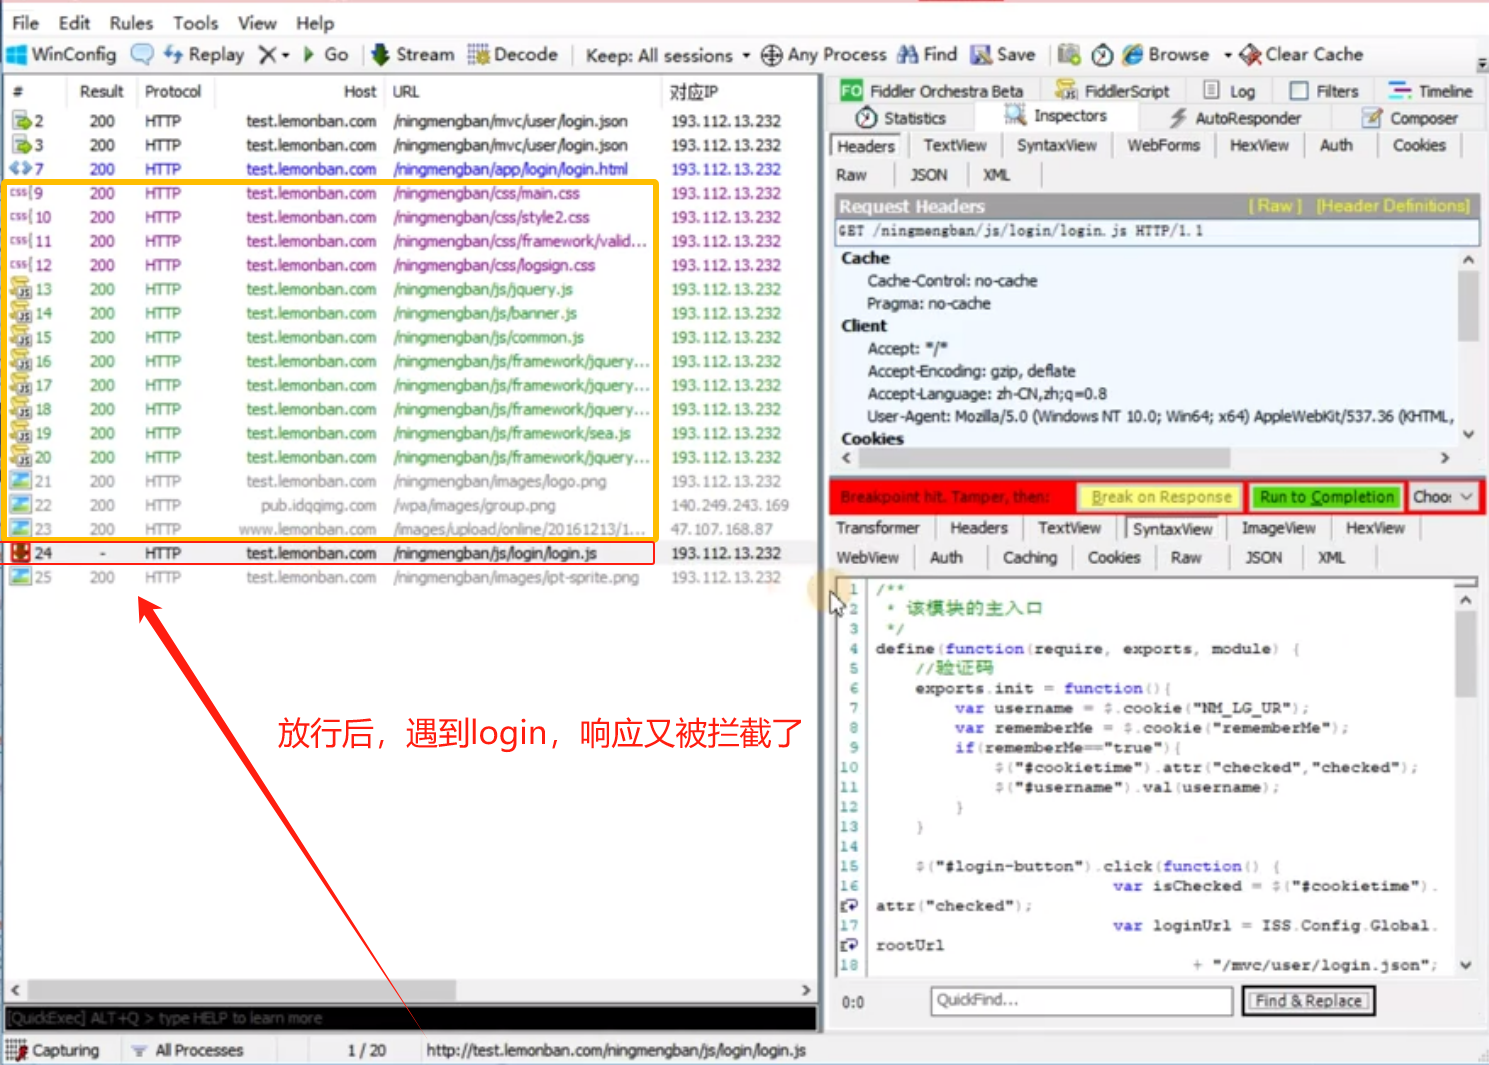The height and width of the screenshot is (1065, 1489).
Task: Select the response Transformer tab
Action: coord(877,528)
